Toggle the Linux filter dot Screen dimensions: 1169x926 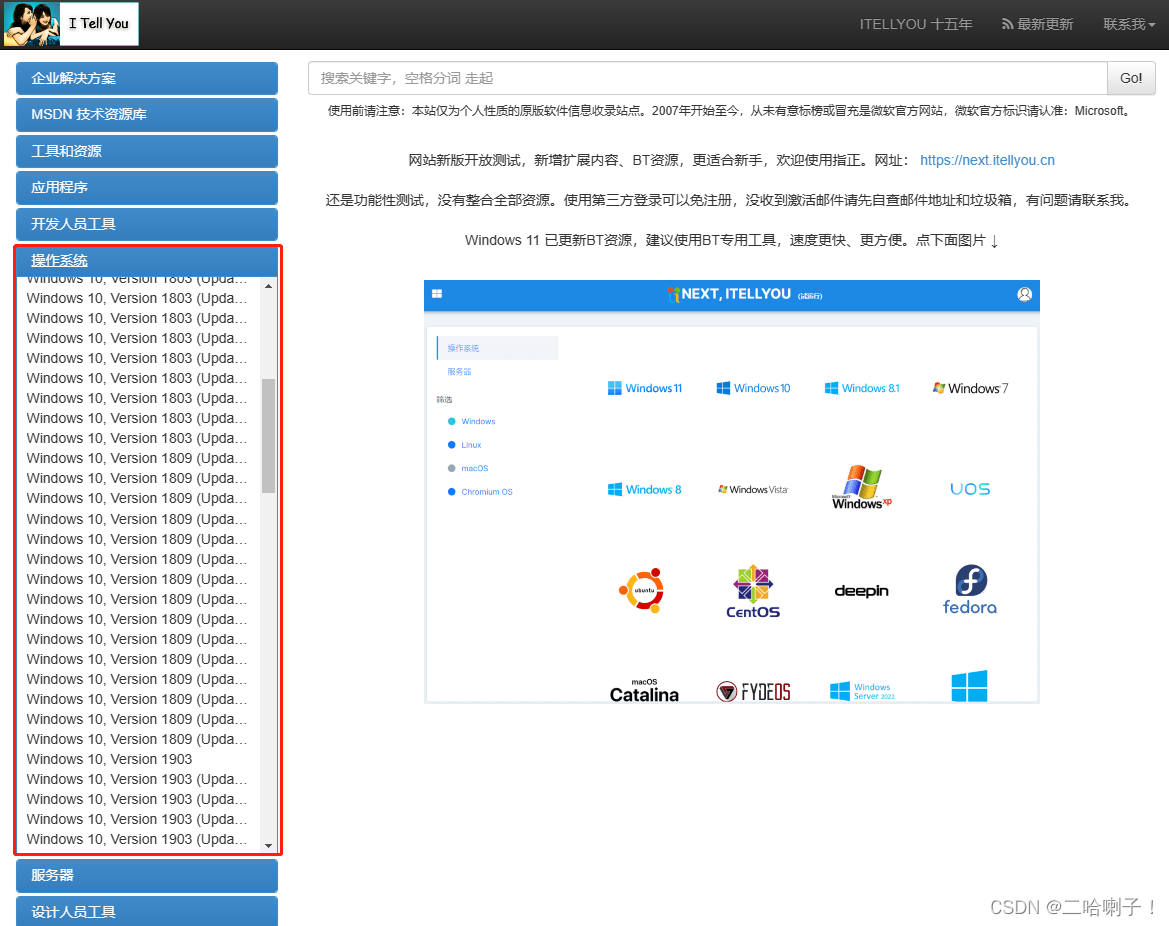(452, 444)
